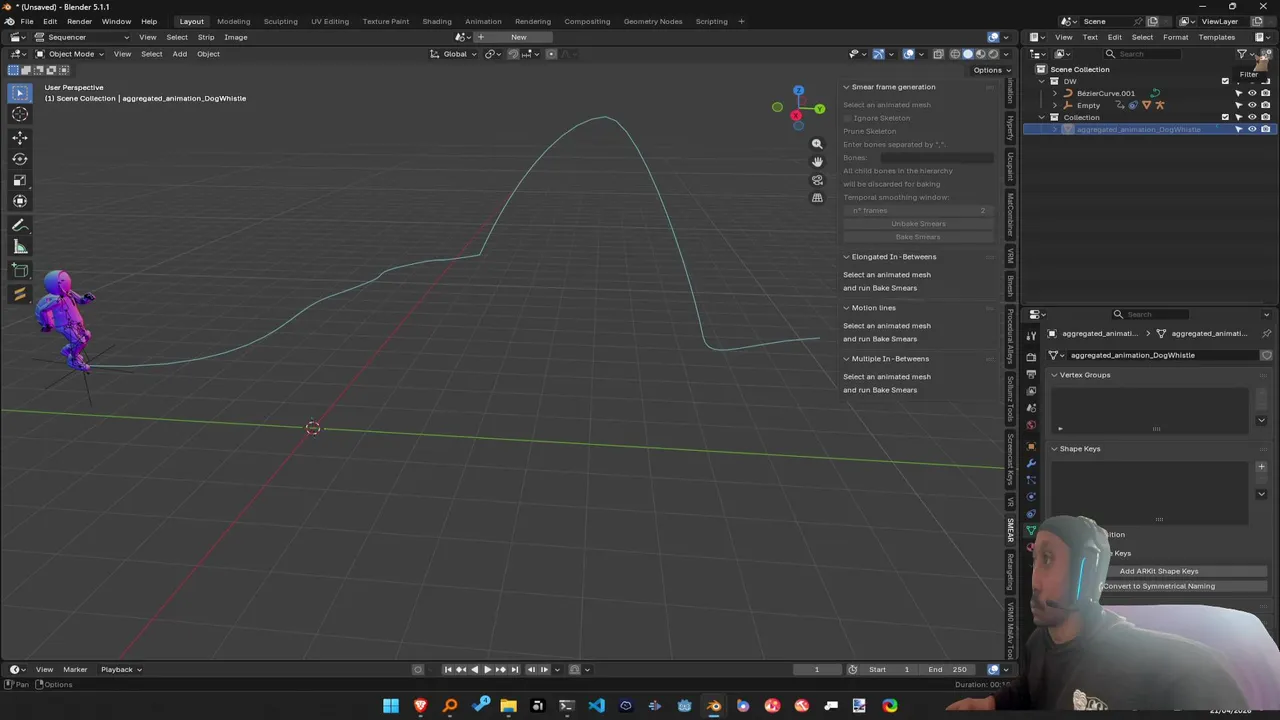Open the viewport Add menu
This screenshot has height=720, width=1280.
(179, 54)
